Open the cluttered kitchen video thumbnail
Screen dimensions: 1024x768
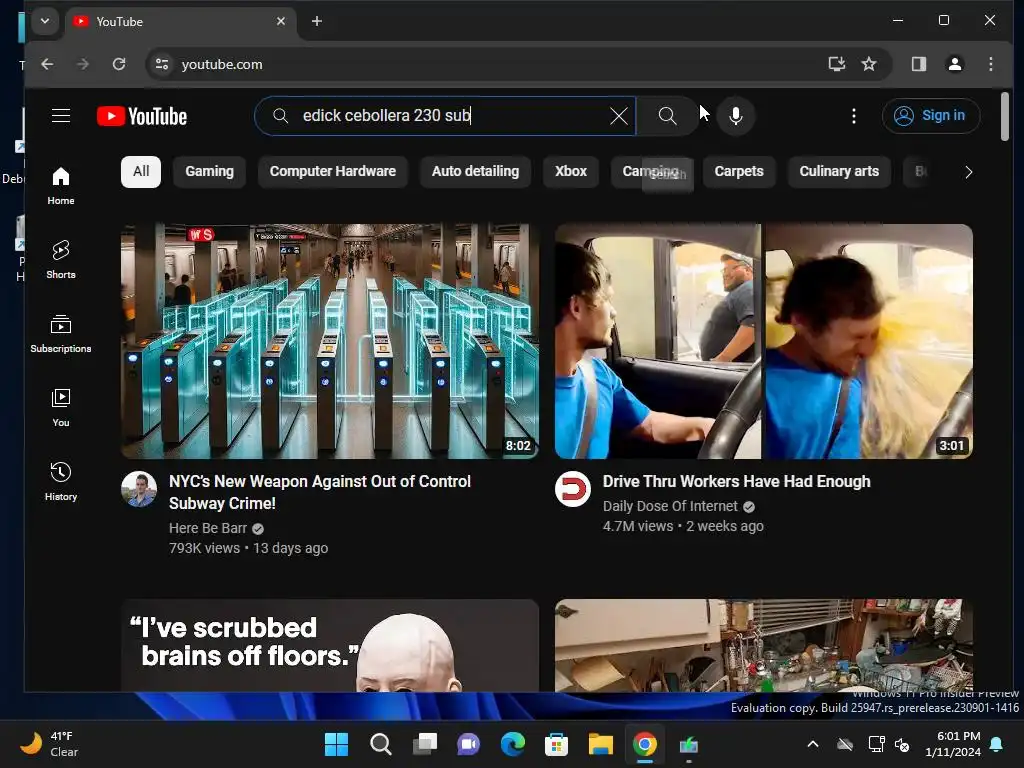[x=763, y=645]
